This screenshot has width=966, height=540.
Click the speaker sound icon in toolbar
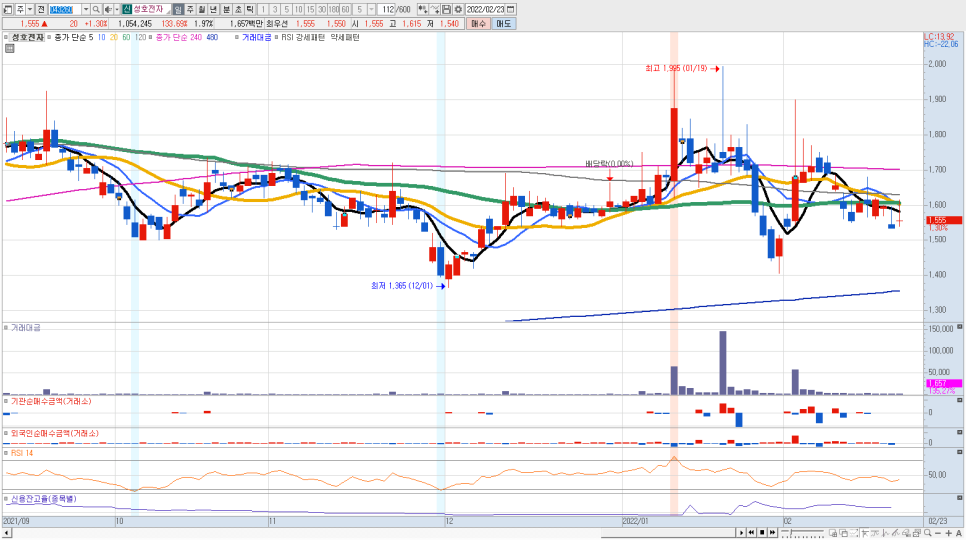(x=108, y=9)
